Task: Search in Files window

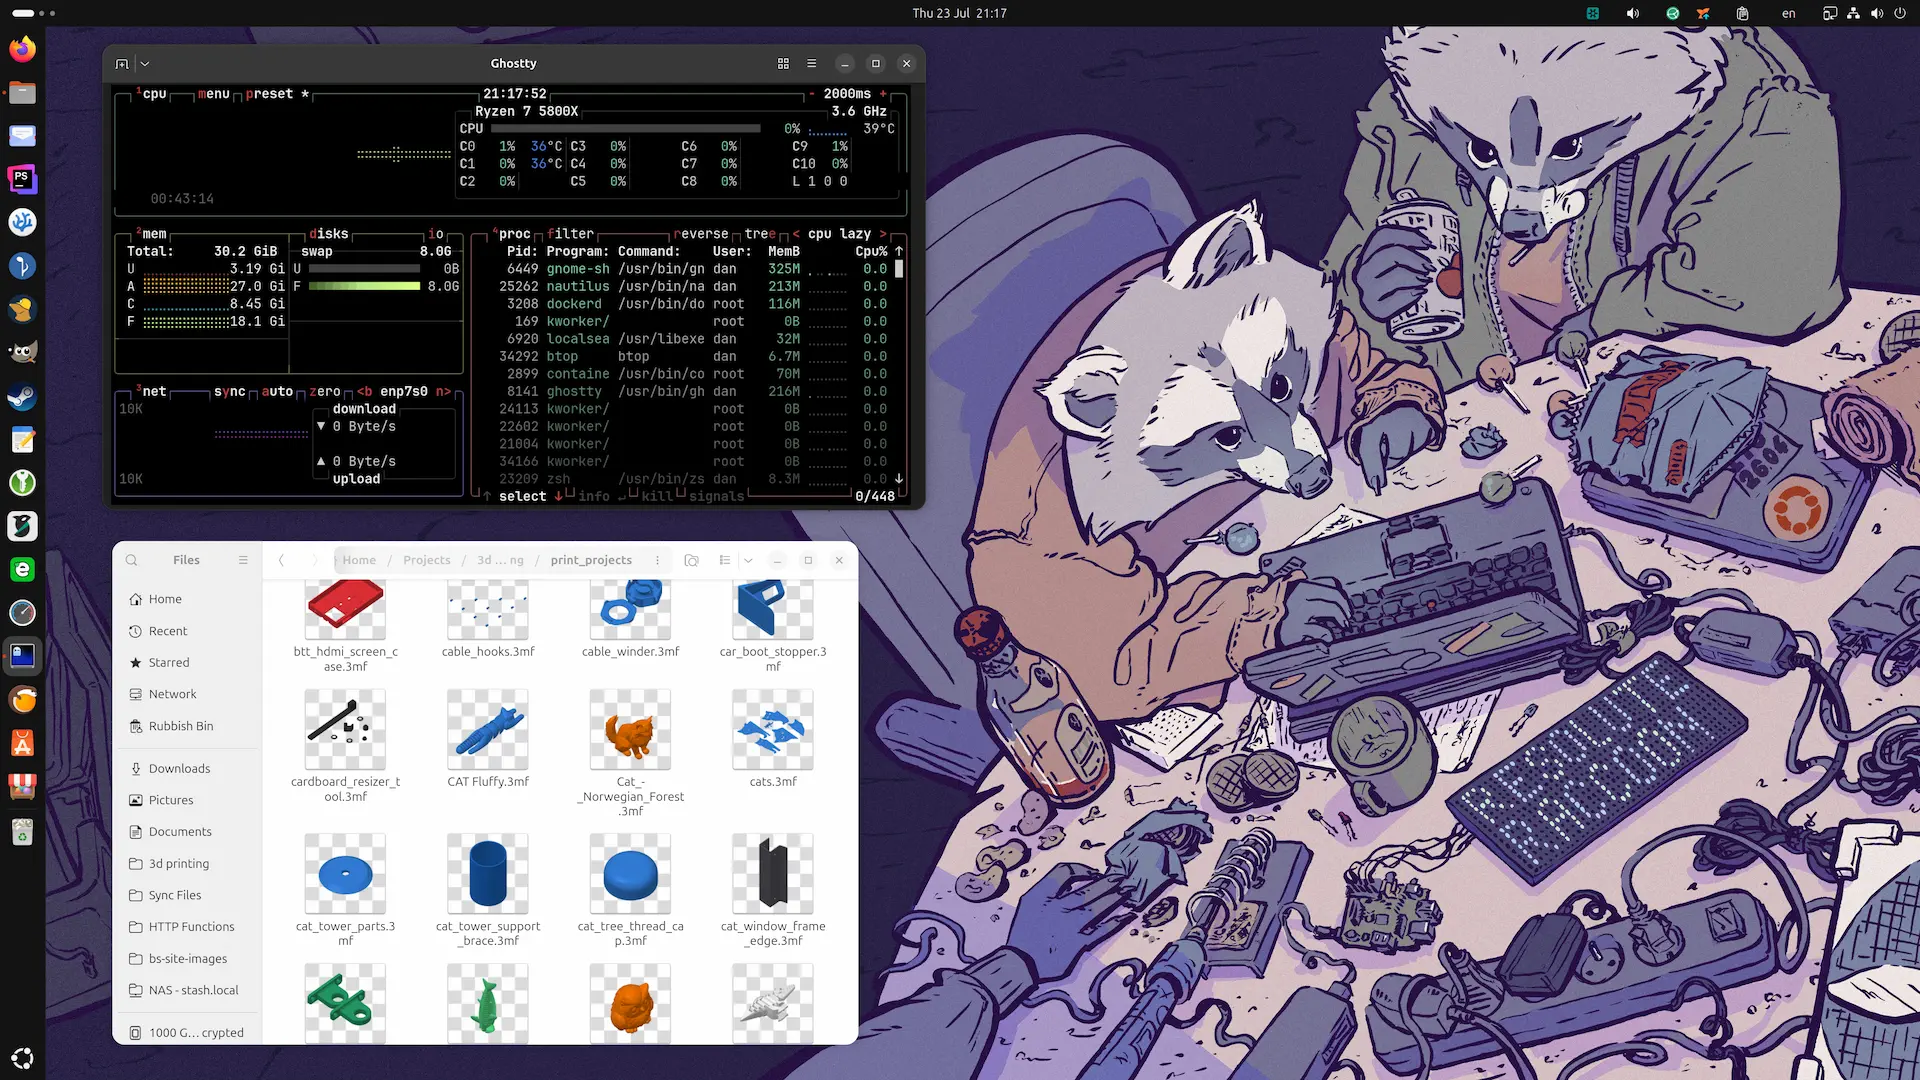Action: coord(131,560)
